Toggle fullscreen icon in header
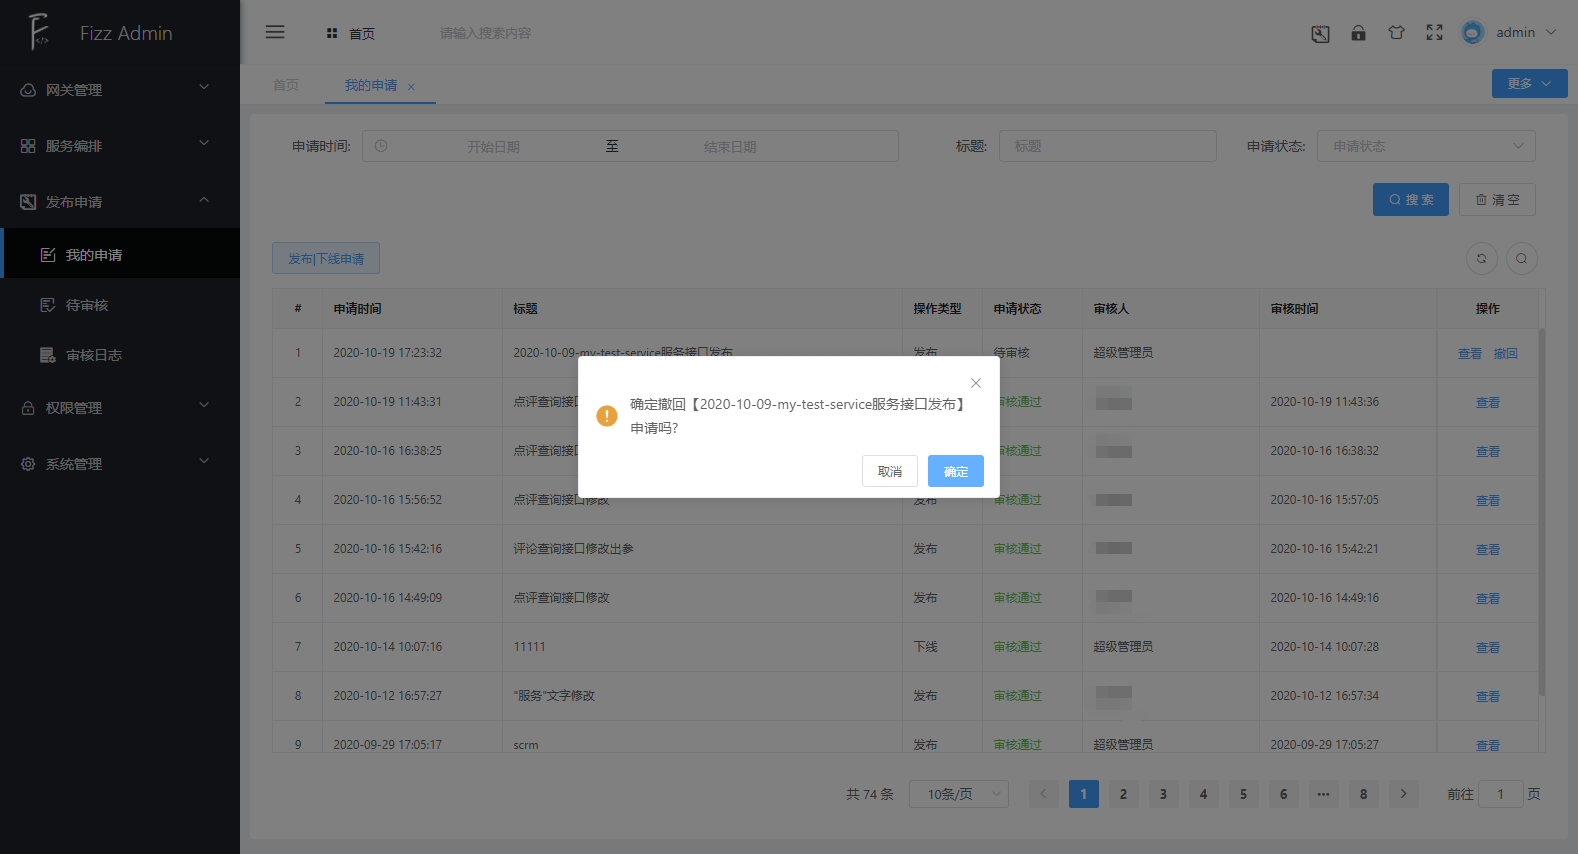Image resolution: width=1578 pixels, height=854 pixels. click(x=1434, y=33)
